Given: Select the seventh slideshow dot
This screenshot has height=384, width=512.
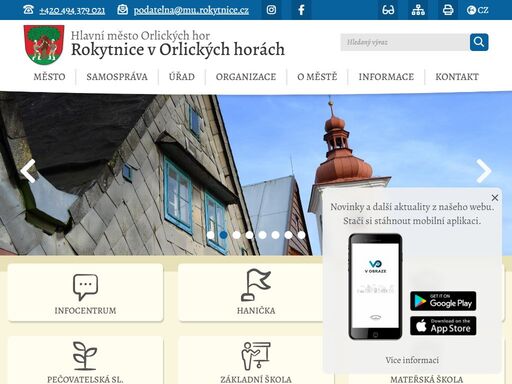Looking at the screenshot, I should [x=289, y=235].
